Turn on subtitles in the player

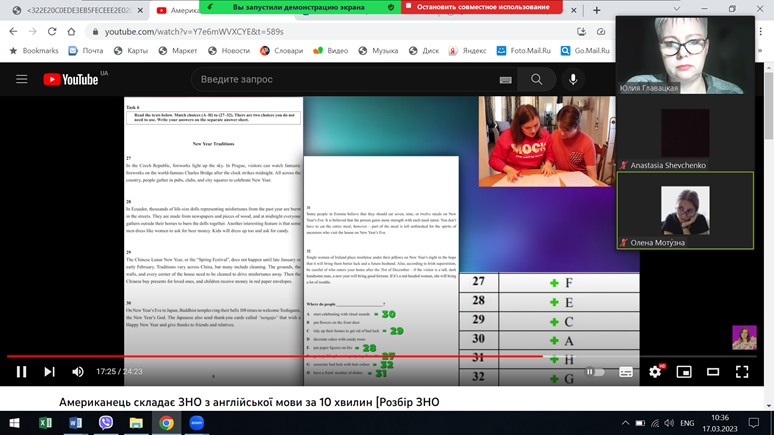625,372
